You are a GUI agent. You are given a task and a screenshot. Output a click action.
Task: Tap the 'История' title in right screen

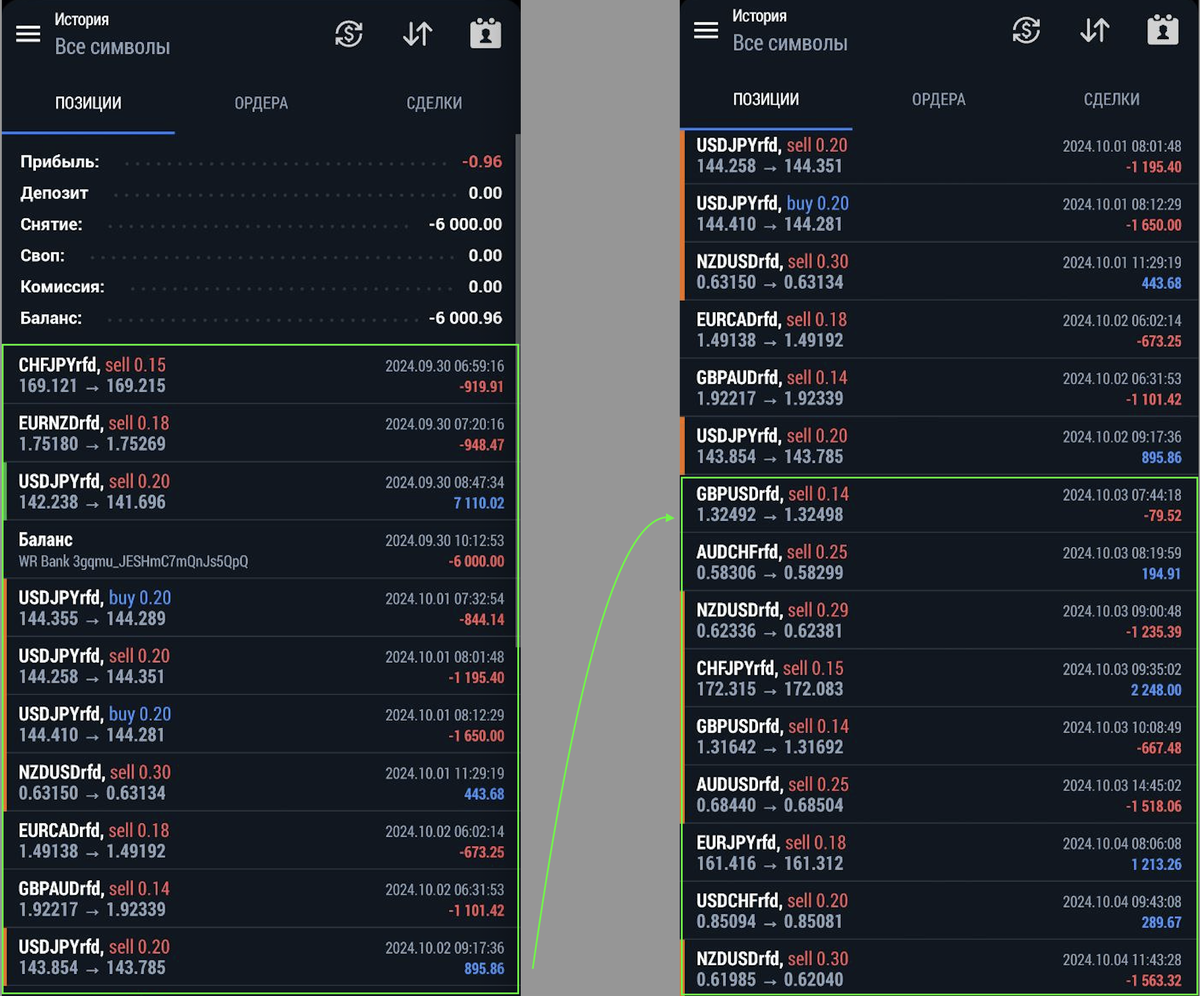click(760, 16)
